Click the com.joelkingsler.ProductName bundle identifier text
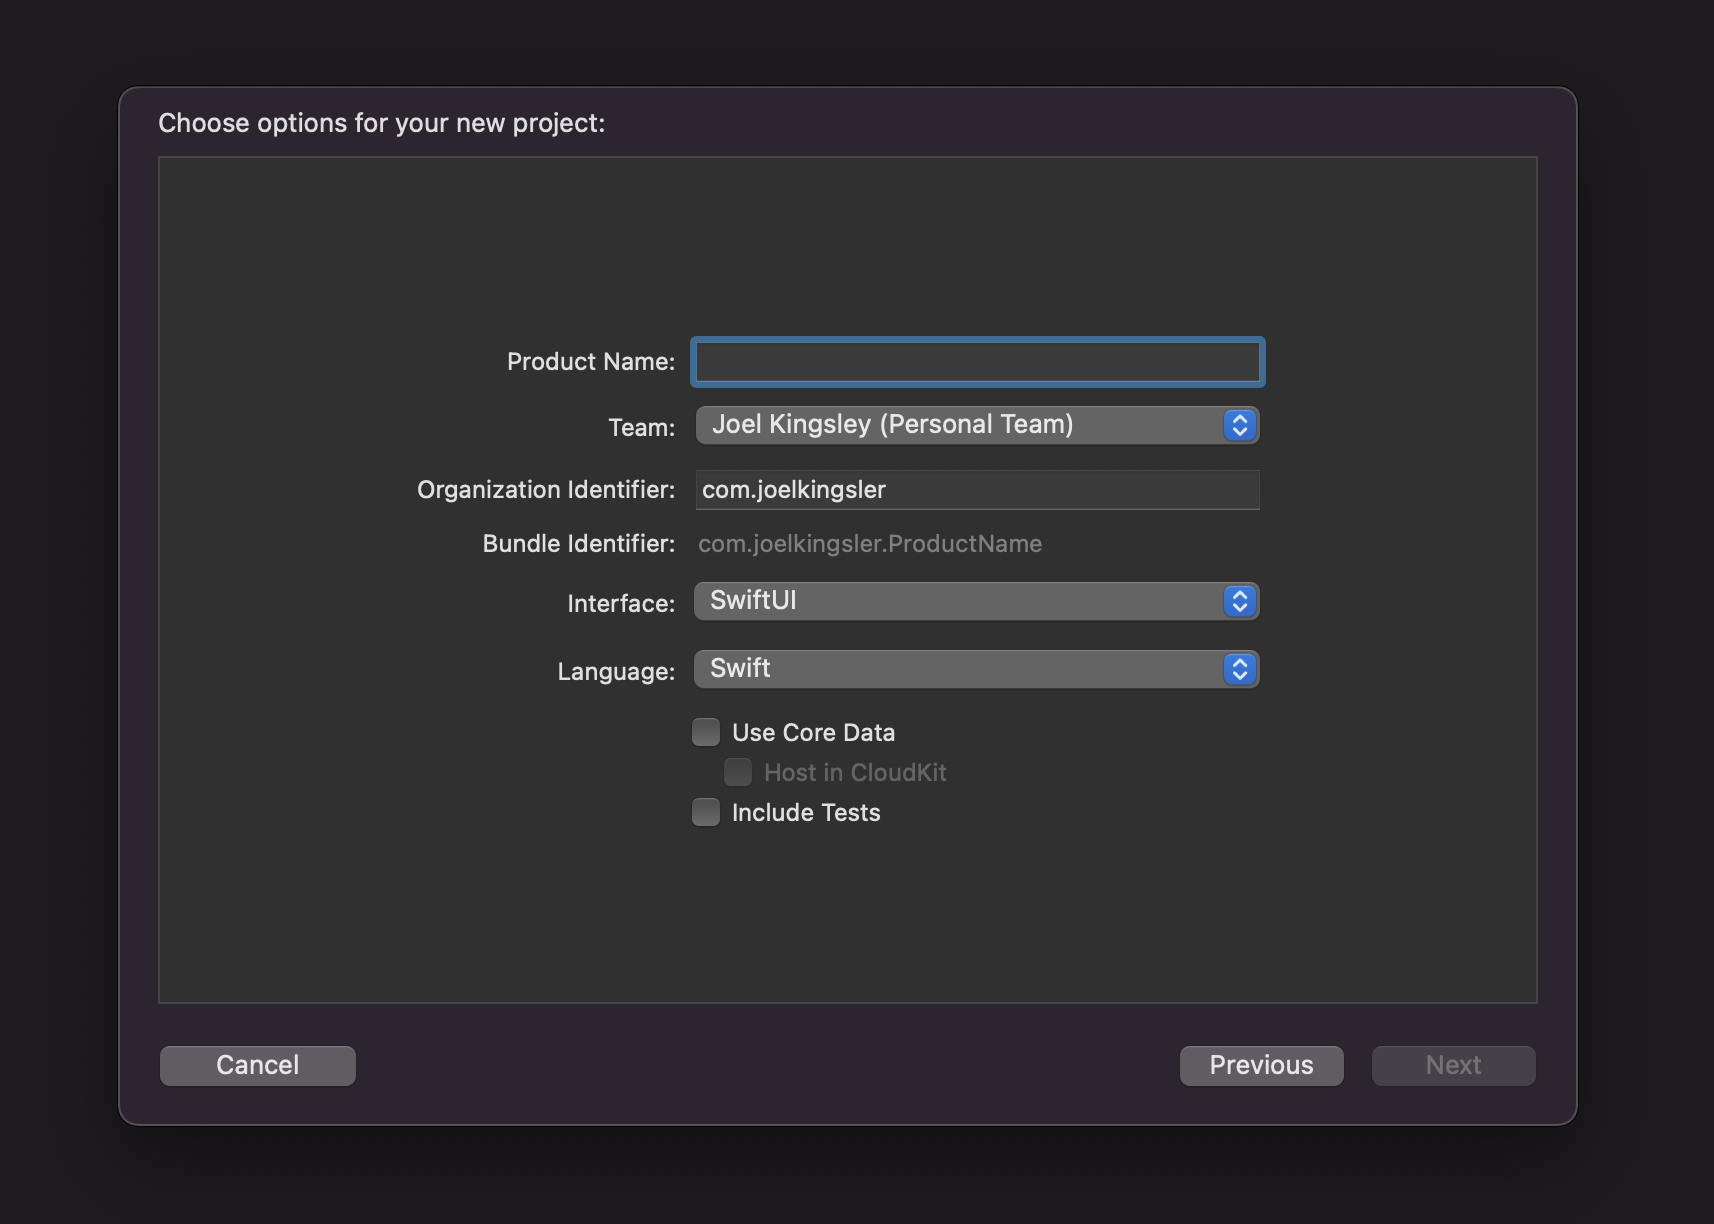 pyautogui.click(x=869, y=544)
